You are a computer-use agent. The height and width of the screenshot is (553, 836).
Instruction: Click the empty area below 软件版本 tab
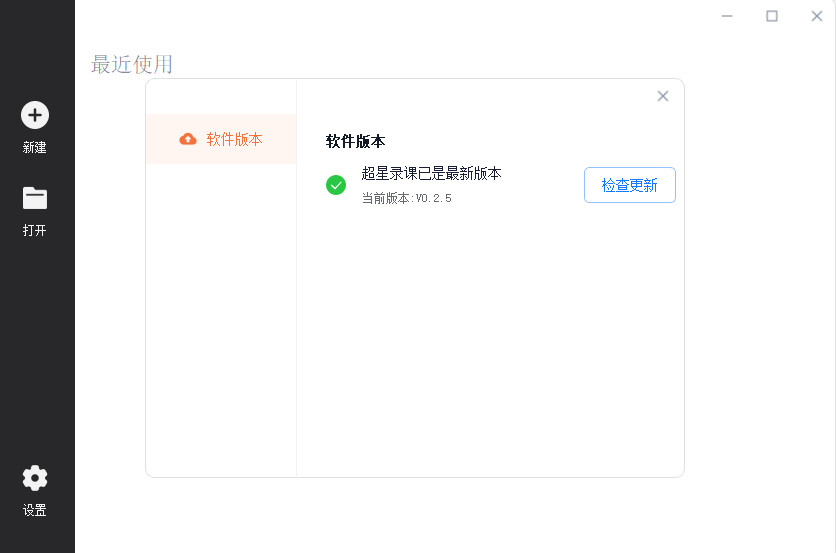point(221,320)
